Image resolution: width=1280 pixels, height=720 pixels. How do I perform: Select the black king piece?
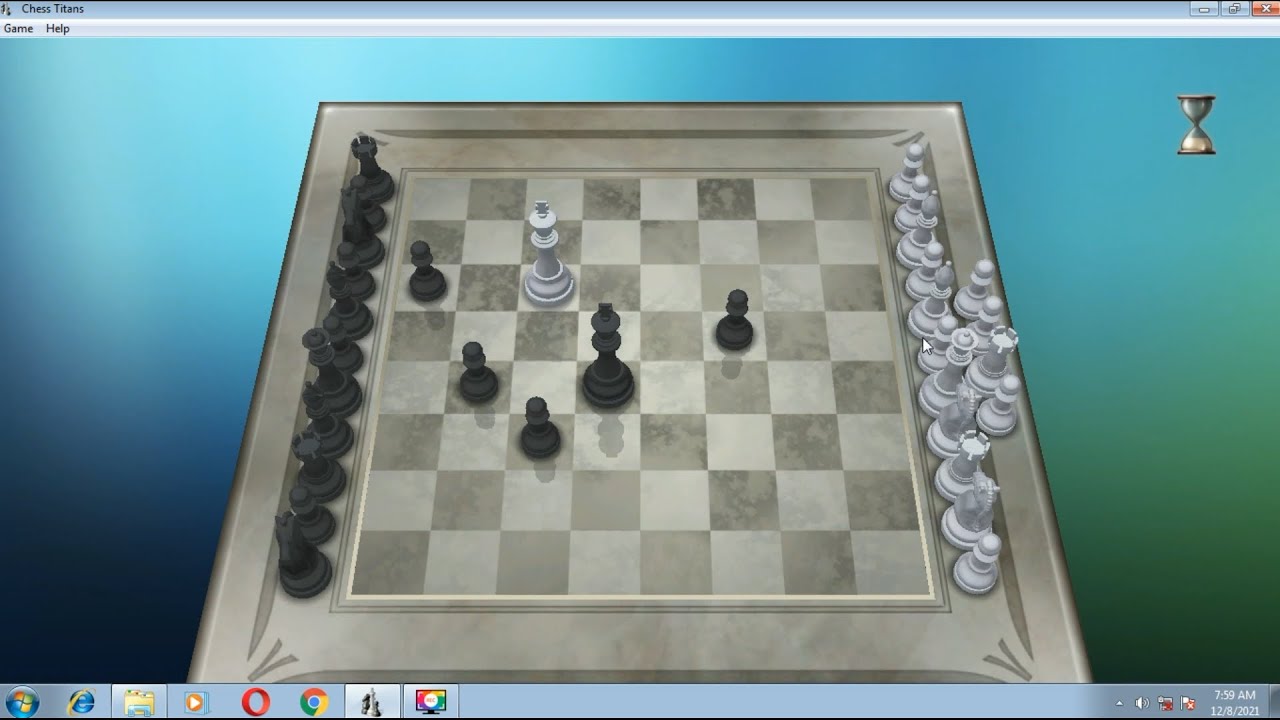coord(607,356)
